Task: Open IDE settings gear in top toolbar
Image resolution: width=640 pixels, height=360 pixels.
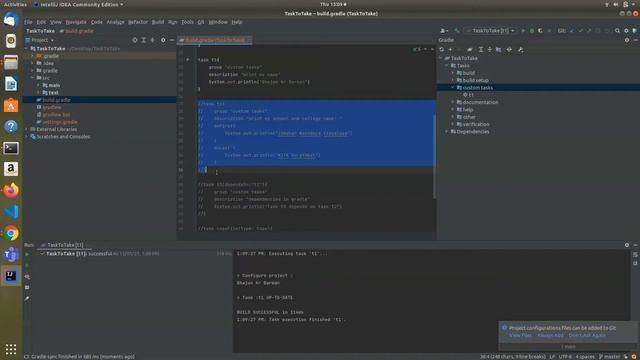Action: point(626,31)
